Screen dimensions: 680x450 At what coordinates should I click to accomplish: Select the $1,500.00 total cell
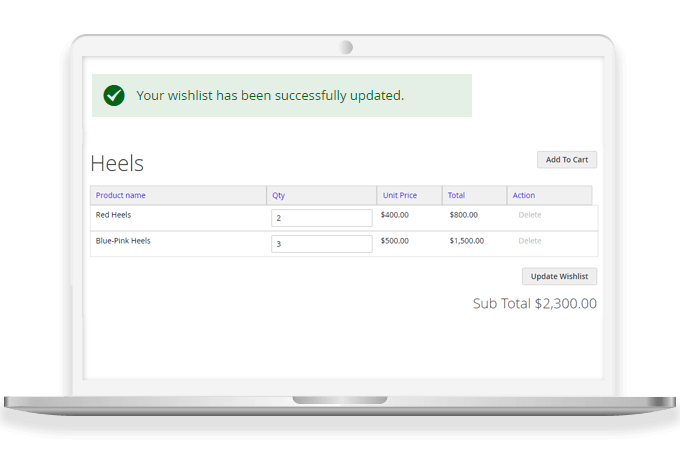point(466,241)
